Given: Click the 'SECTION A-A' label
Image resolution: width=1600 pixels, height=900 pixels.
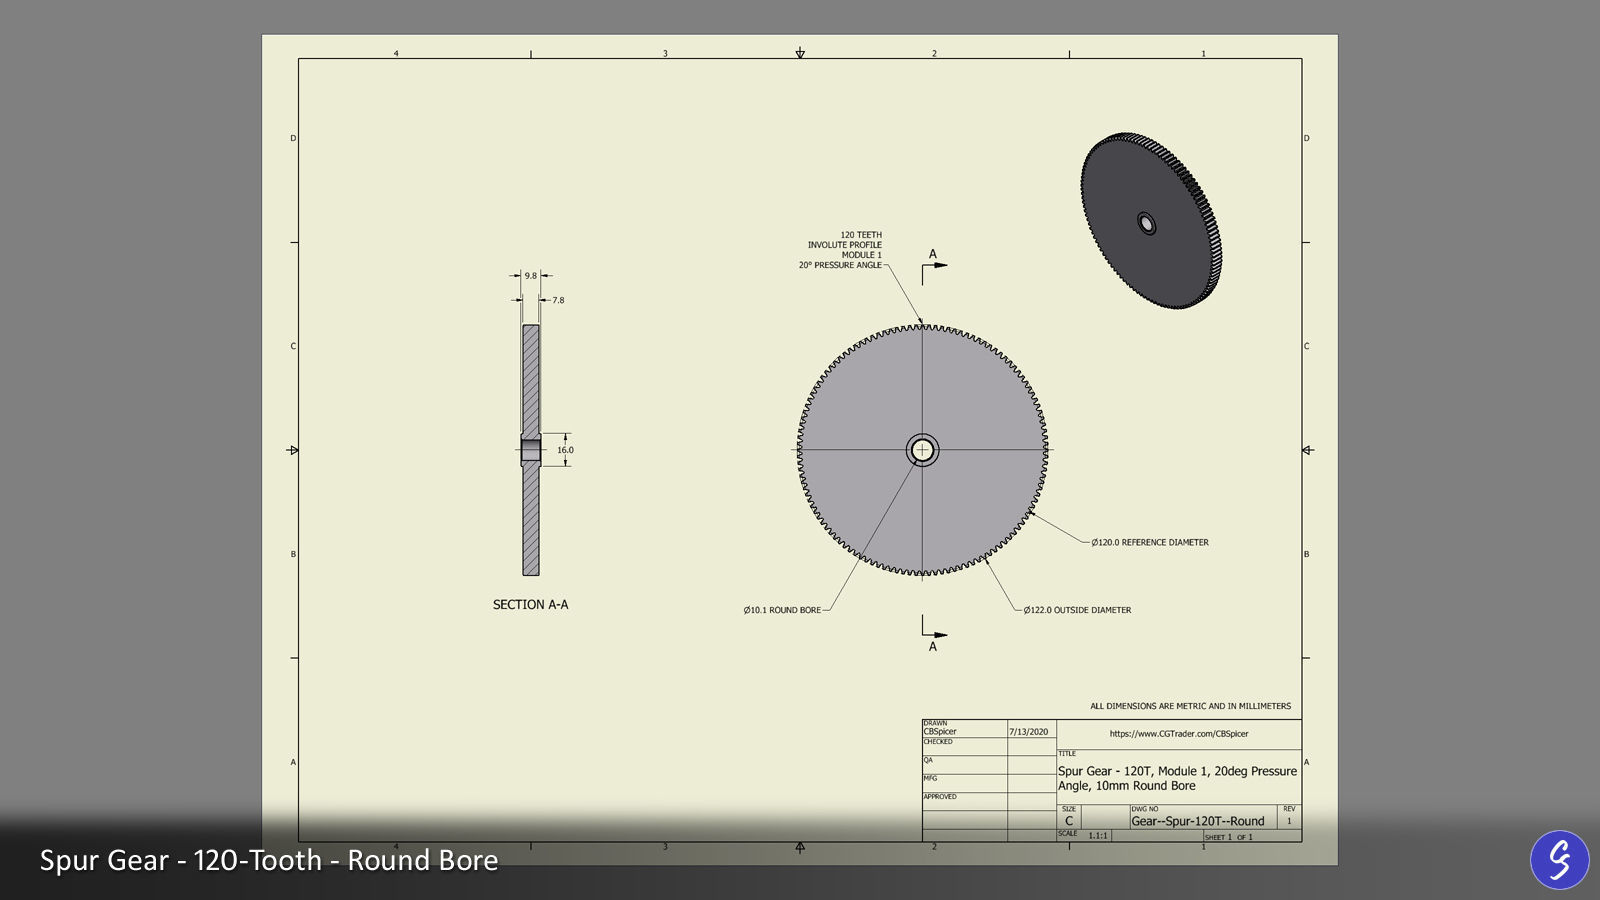Looking at the screenshot, I should tap(530, 605).
